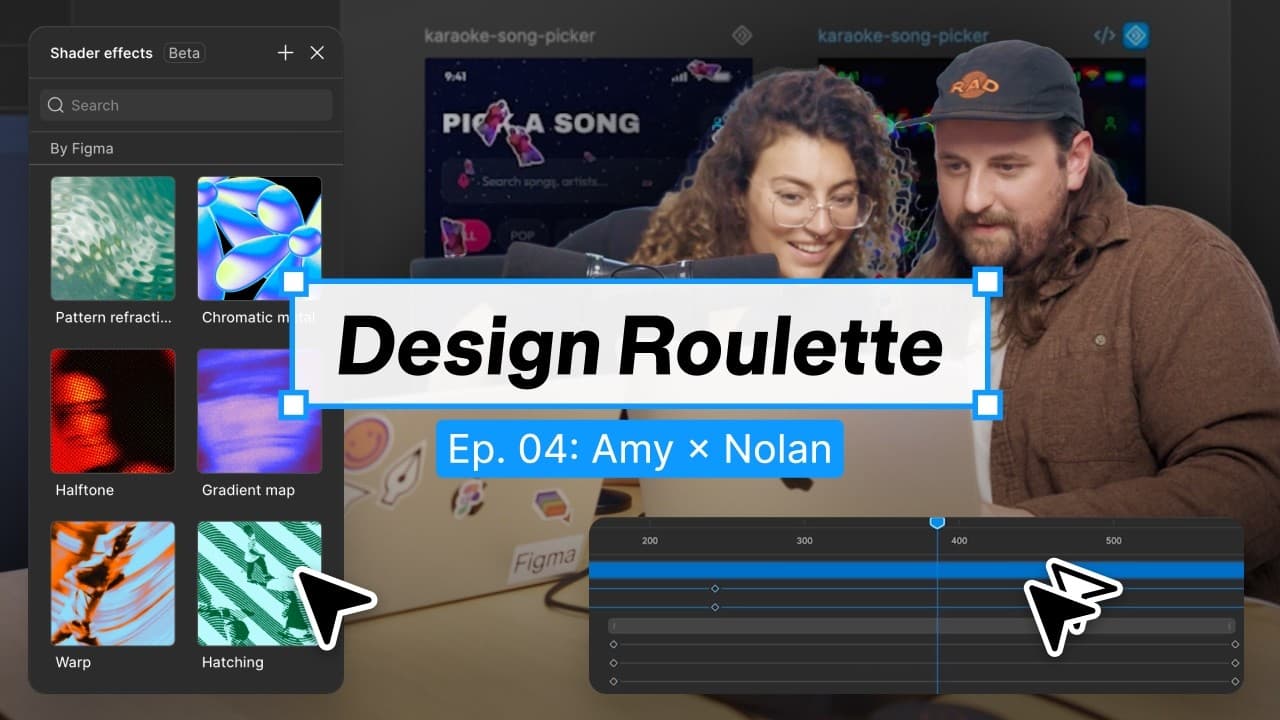
Task: Click the blue timeline playhead marker
Action: coord(937,523)
